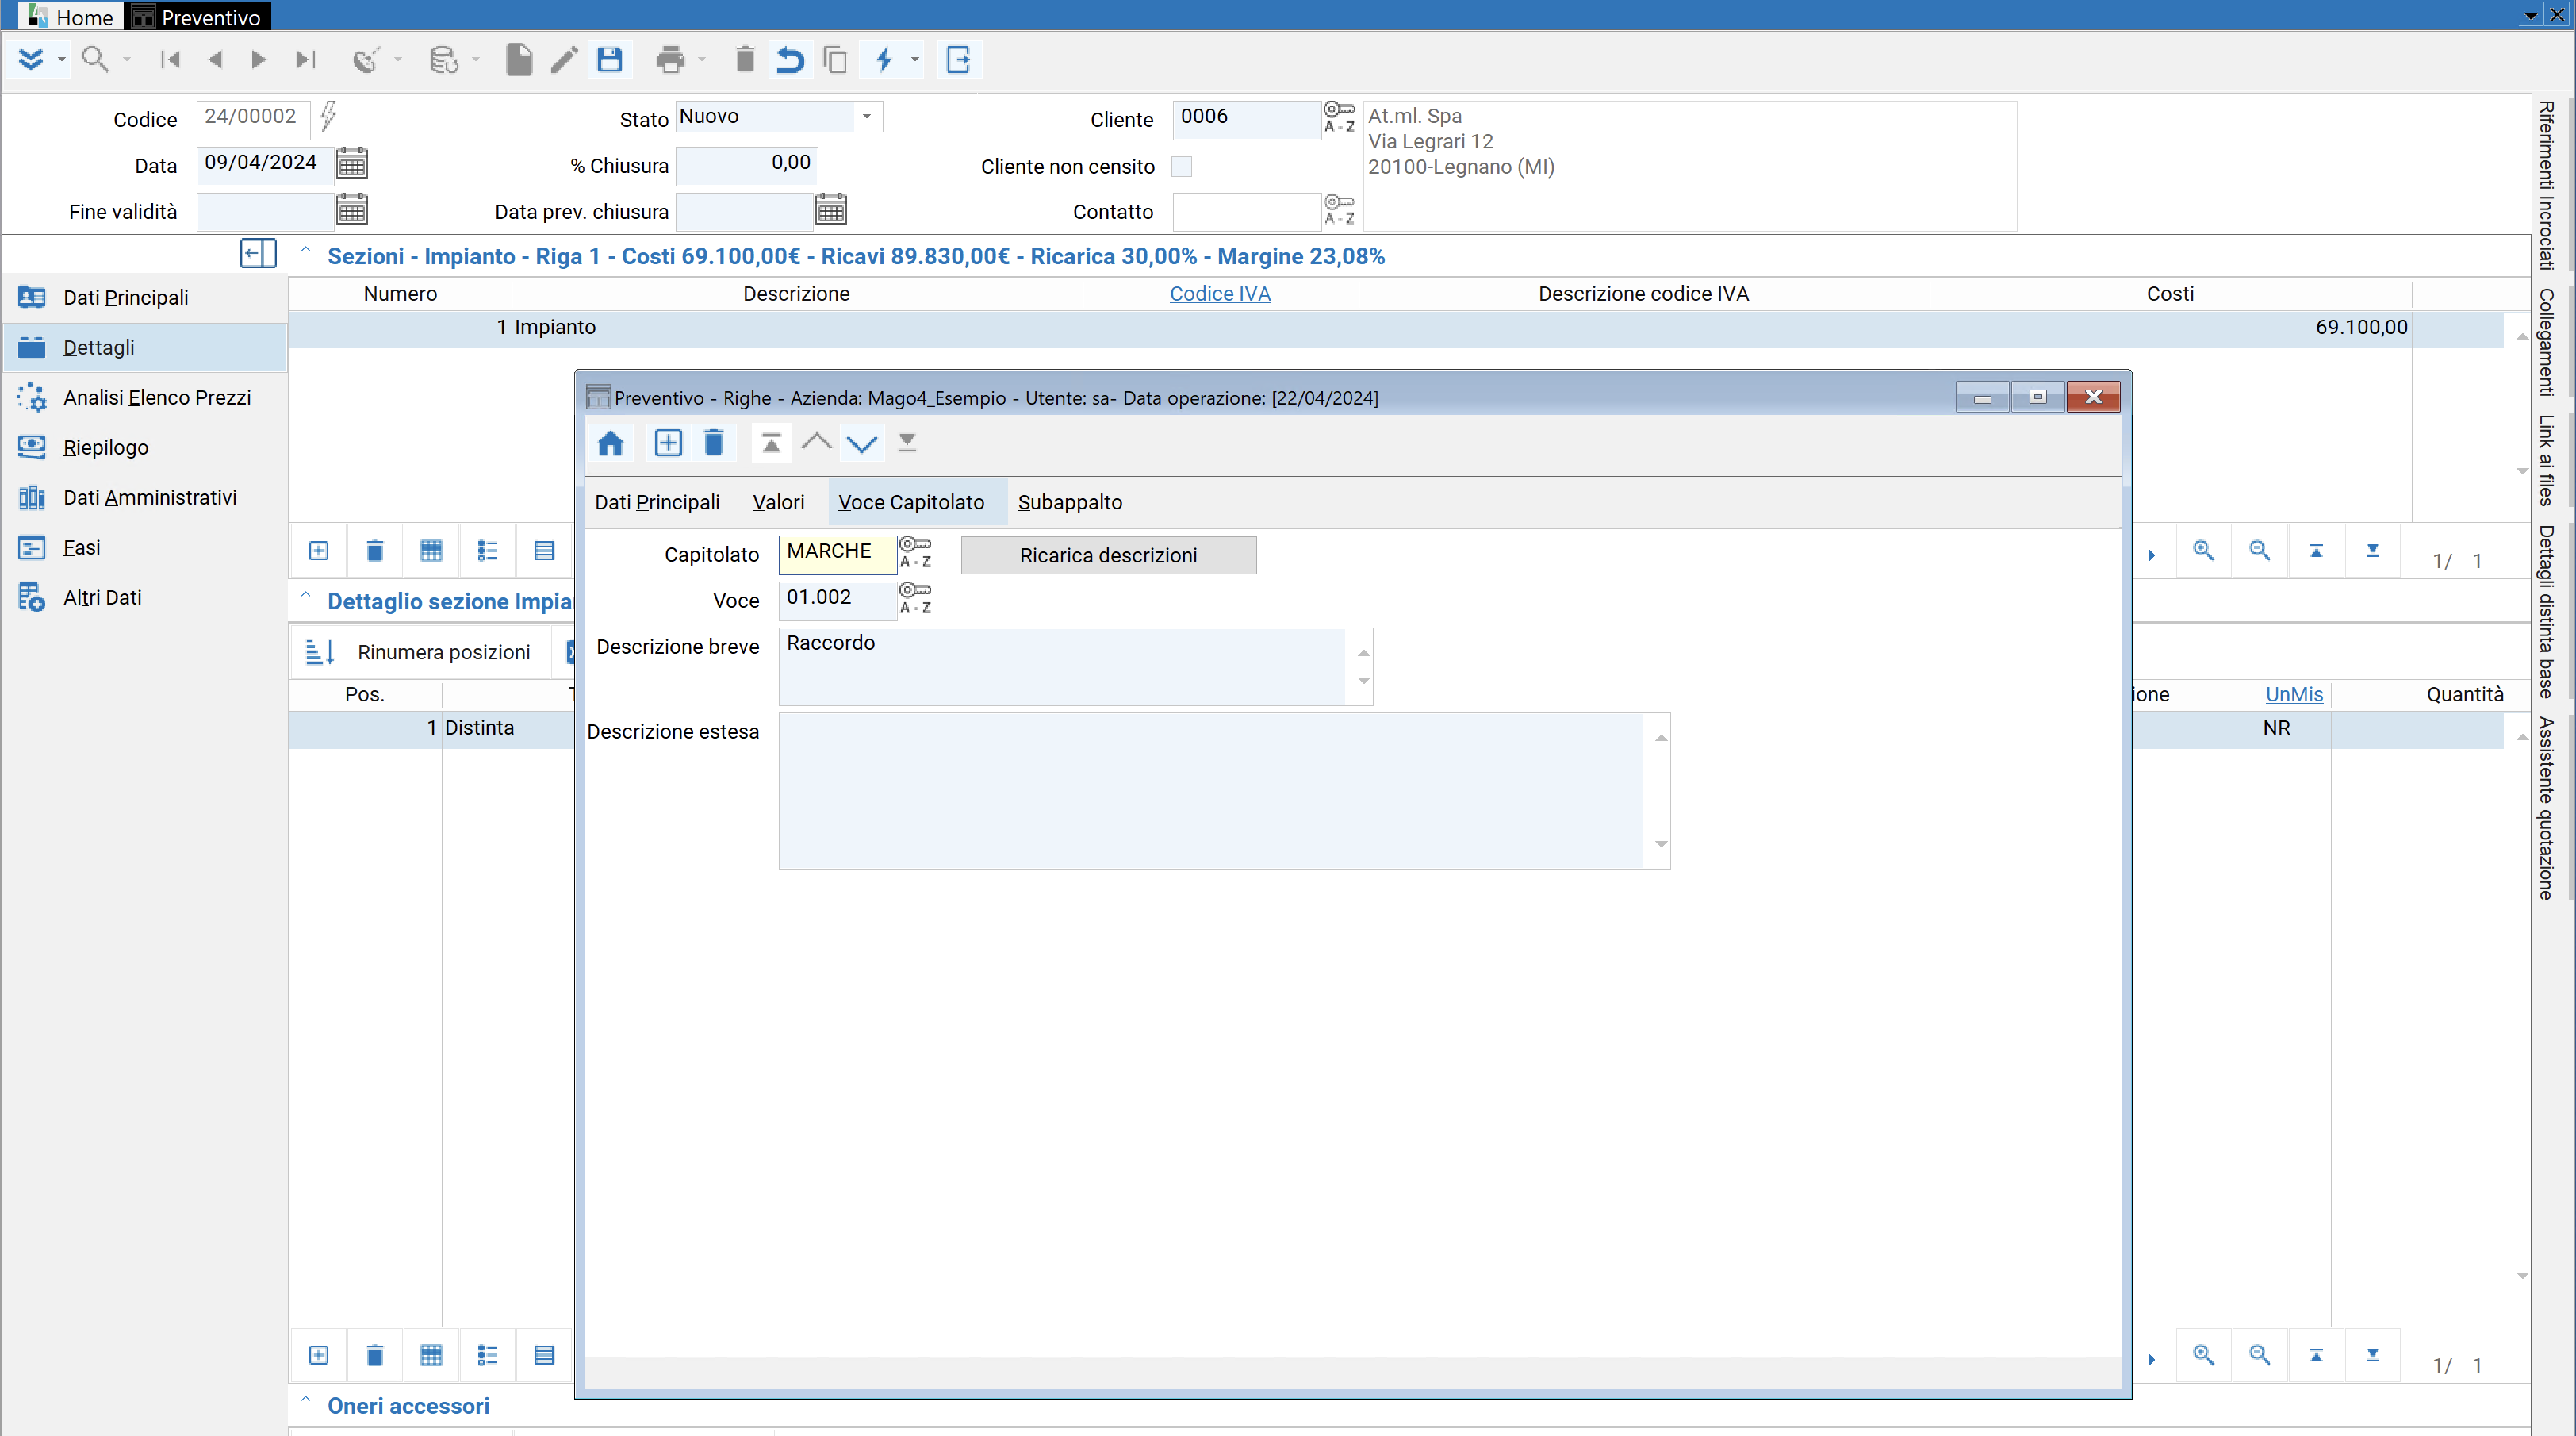Open Riferimenti Incrociati side panel
The image size is (2576, 1436).
tap(2546, 185)
